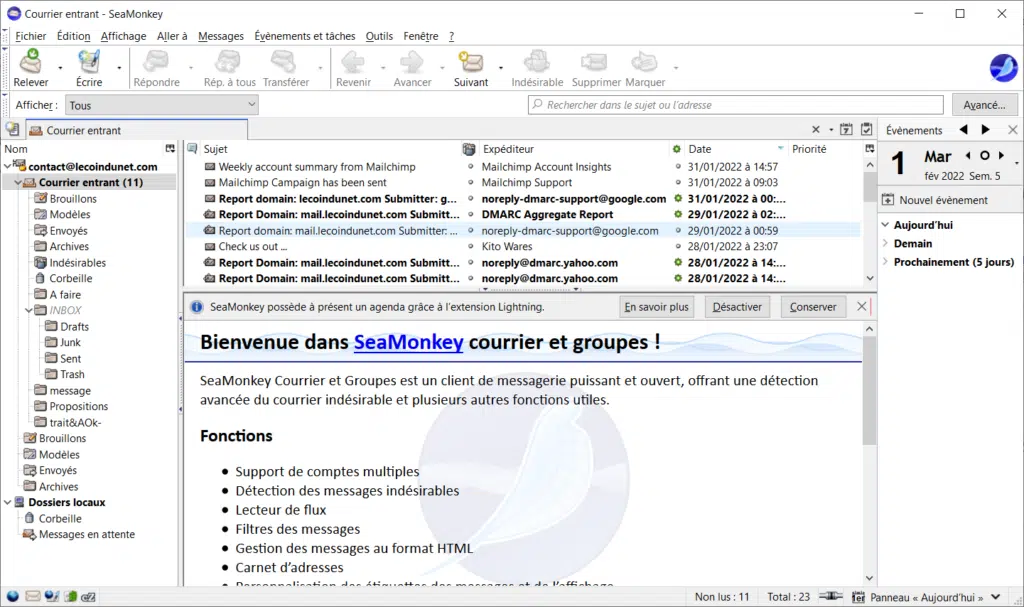Open the Suivant button dropdown arrow
Viewport: 1024px width, 607px height.
501,67
